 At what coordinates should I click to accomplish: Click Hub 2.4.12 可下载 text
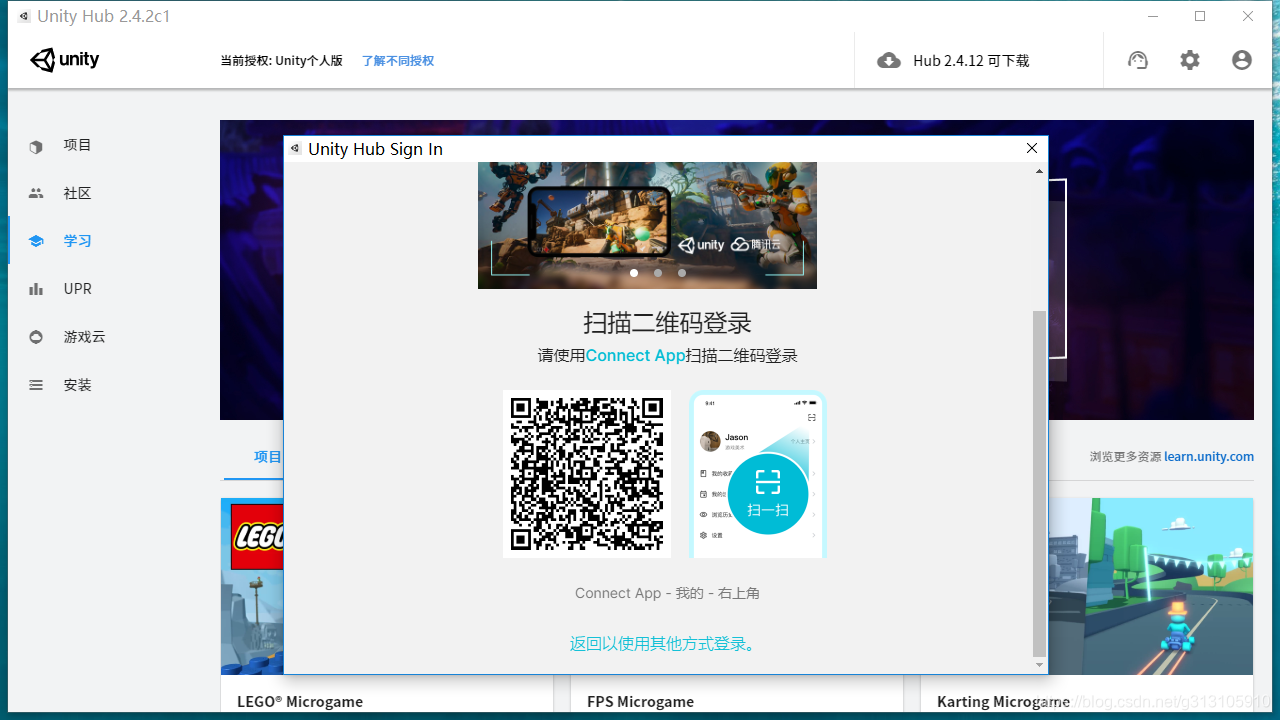coord(971,61)
